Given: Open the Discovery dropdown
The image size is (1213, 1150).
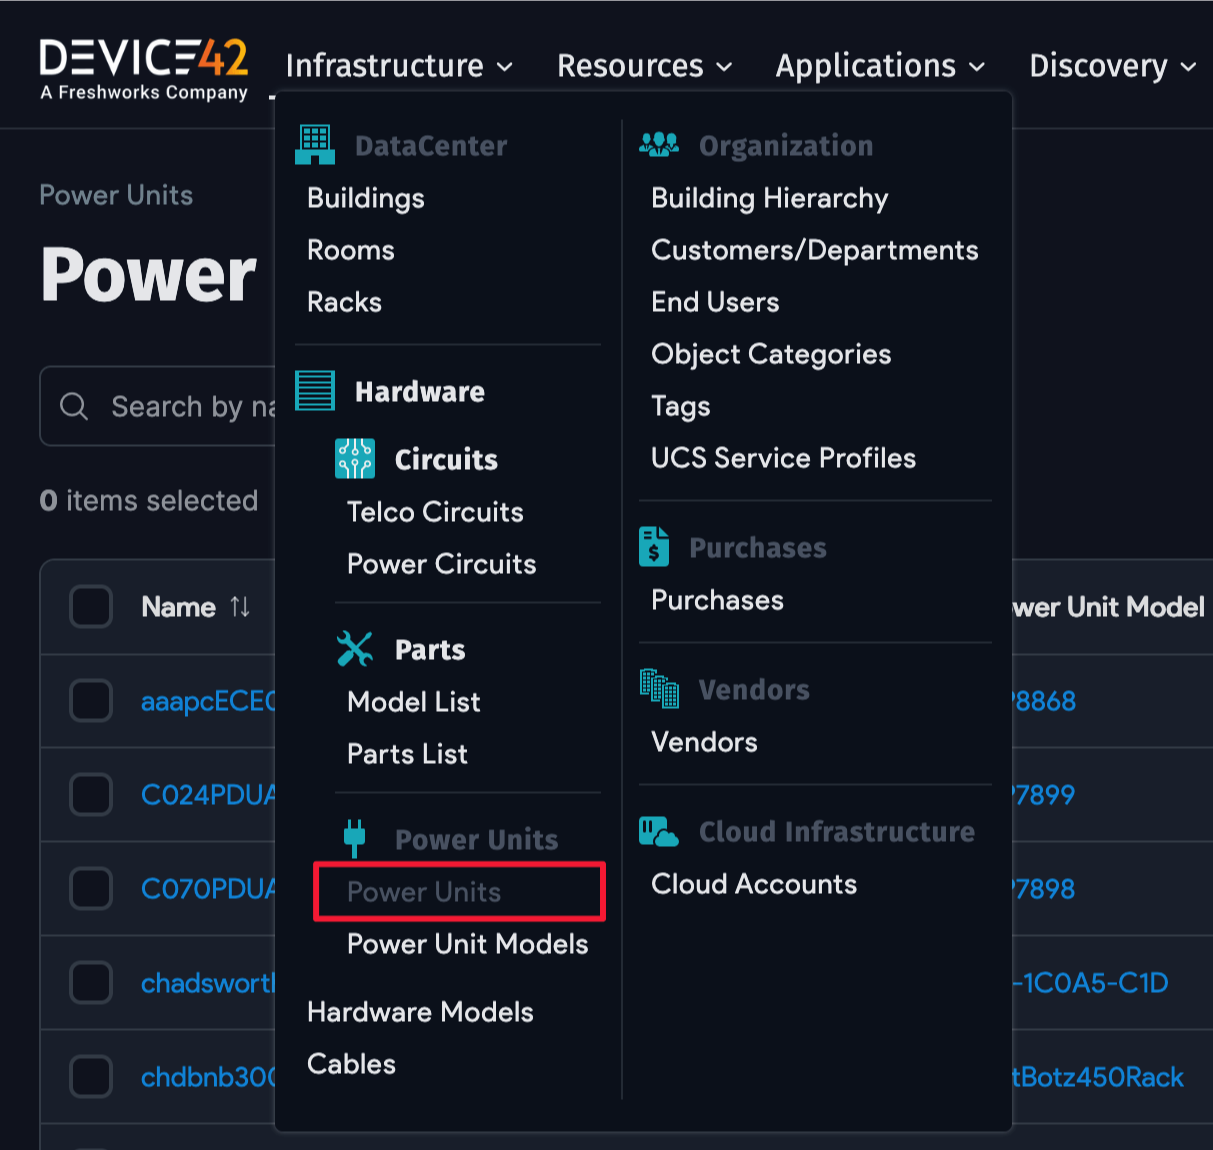Looking at the screenshot, I should point(1111,65).
